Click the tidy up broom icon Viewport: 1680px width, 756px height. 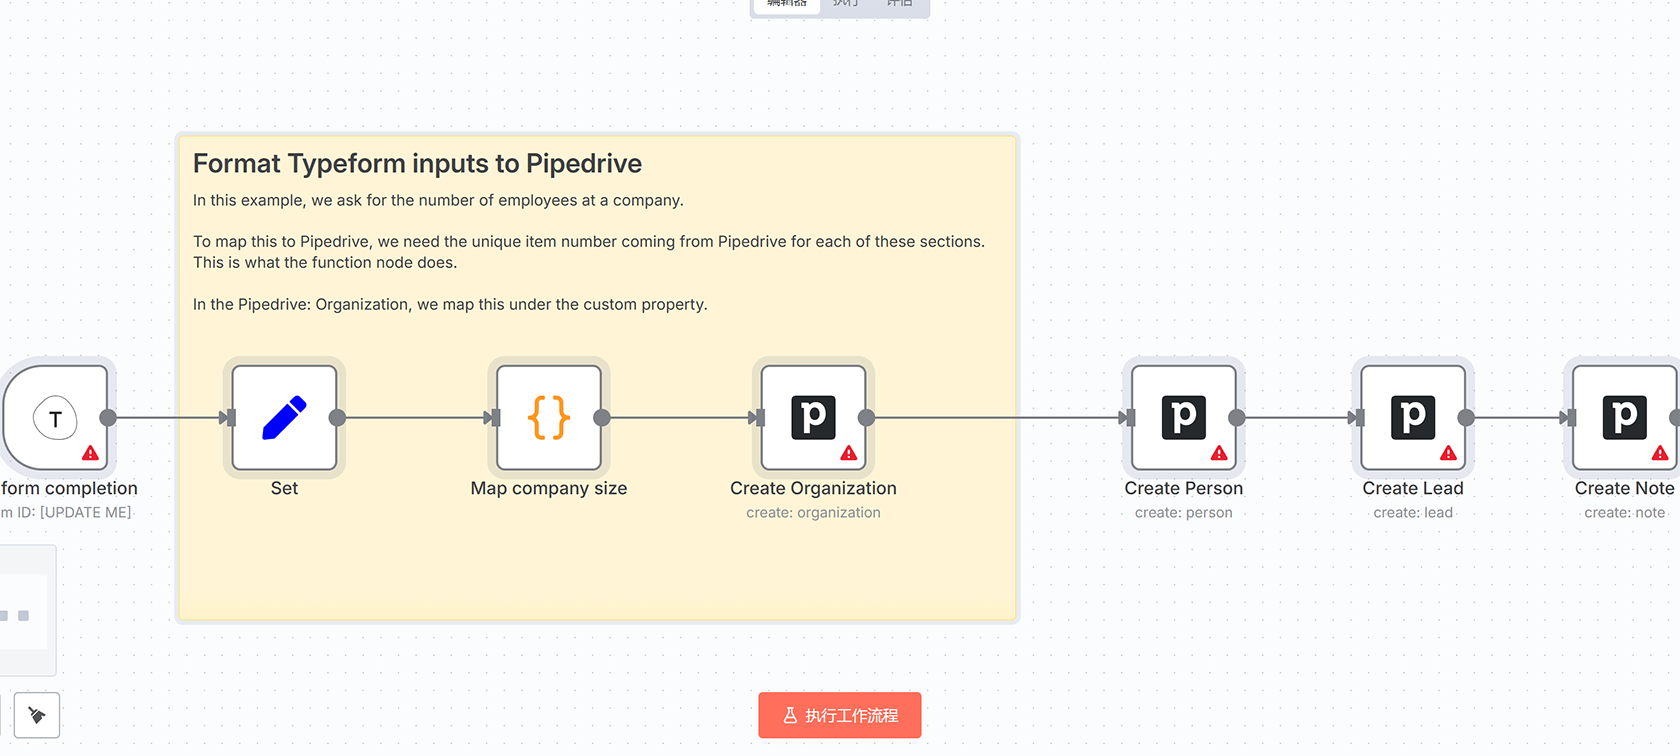coord(37,715)
